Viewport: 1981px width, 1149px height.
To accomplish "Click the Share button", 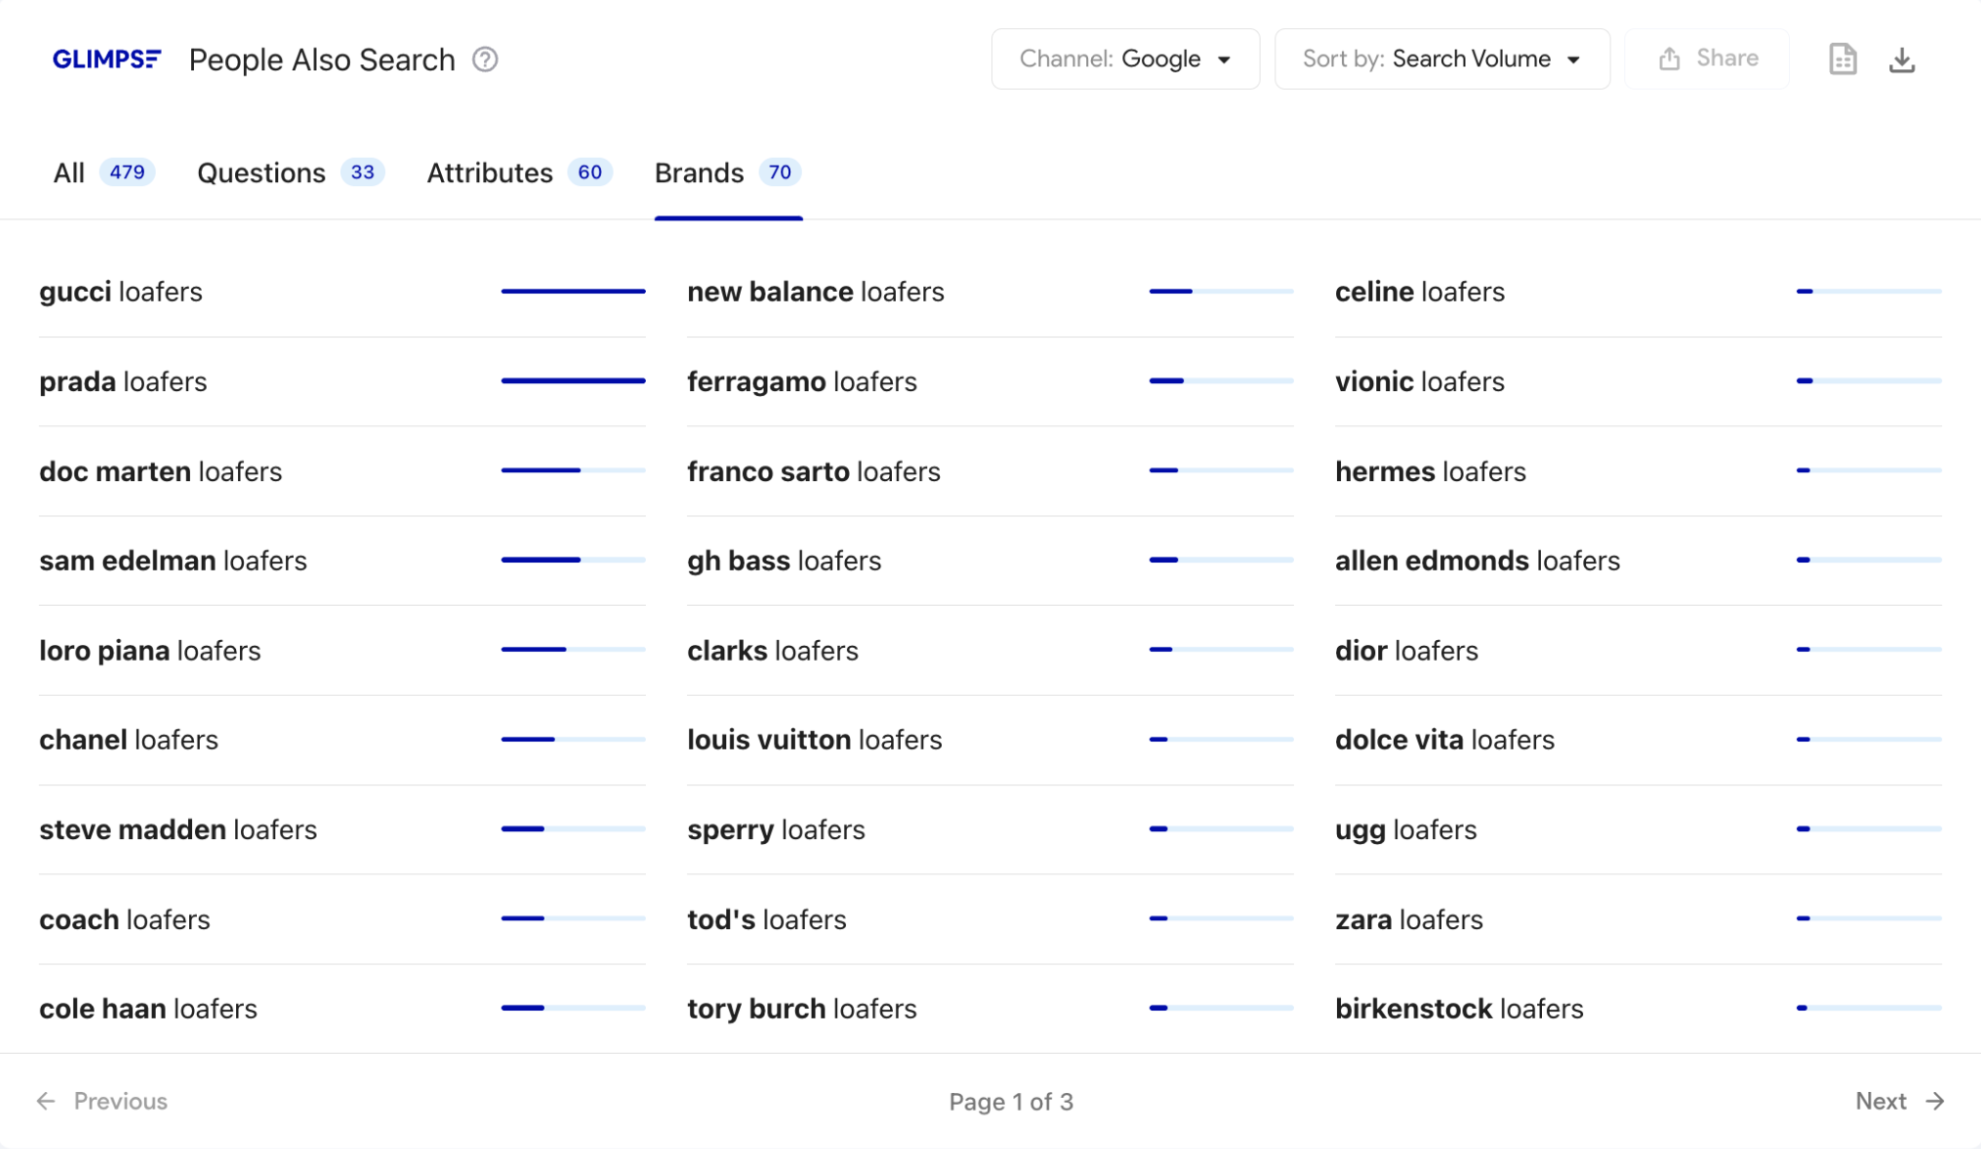I will (x=1707, y=59).
